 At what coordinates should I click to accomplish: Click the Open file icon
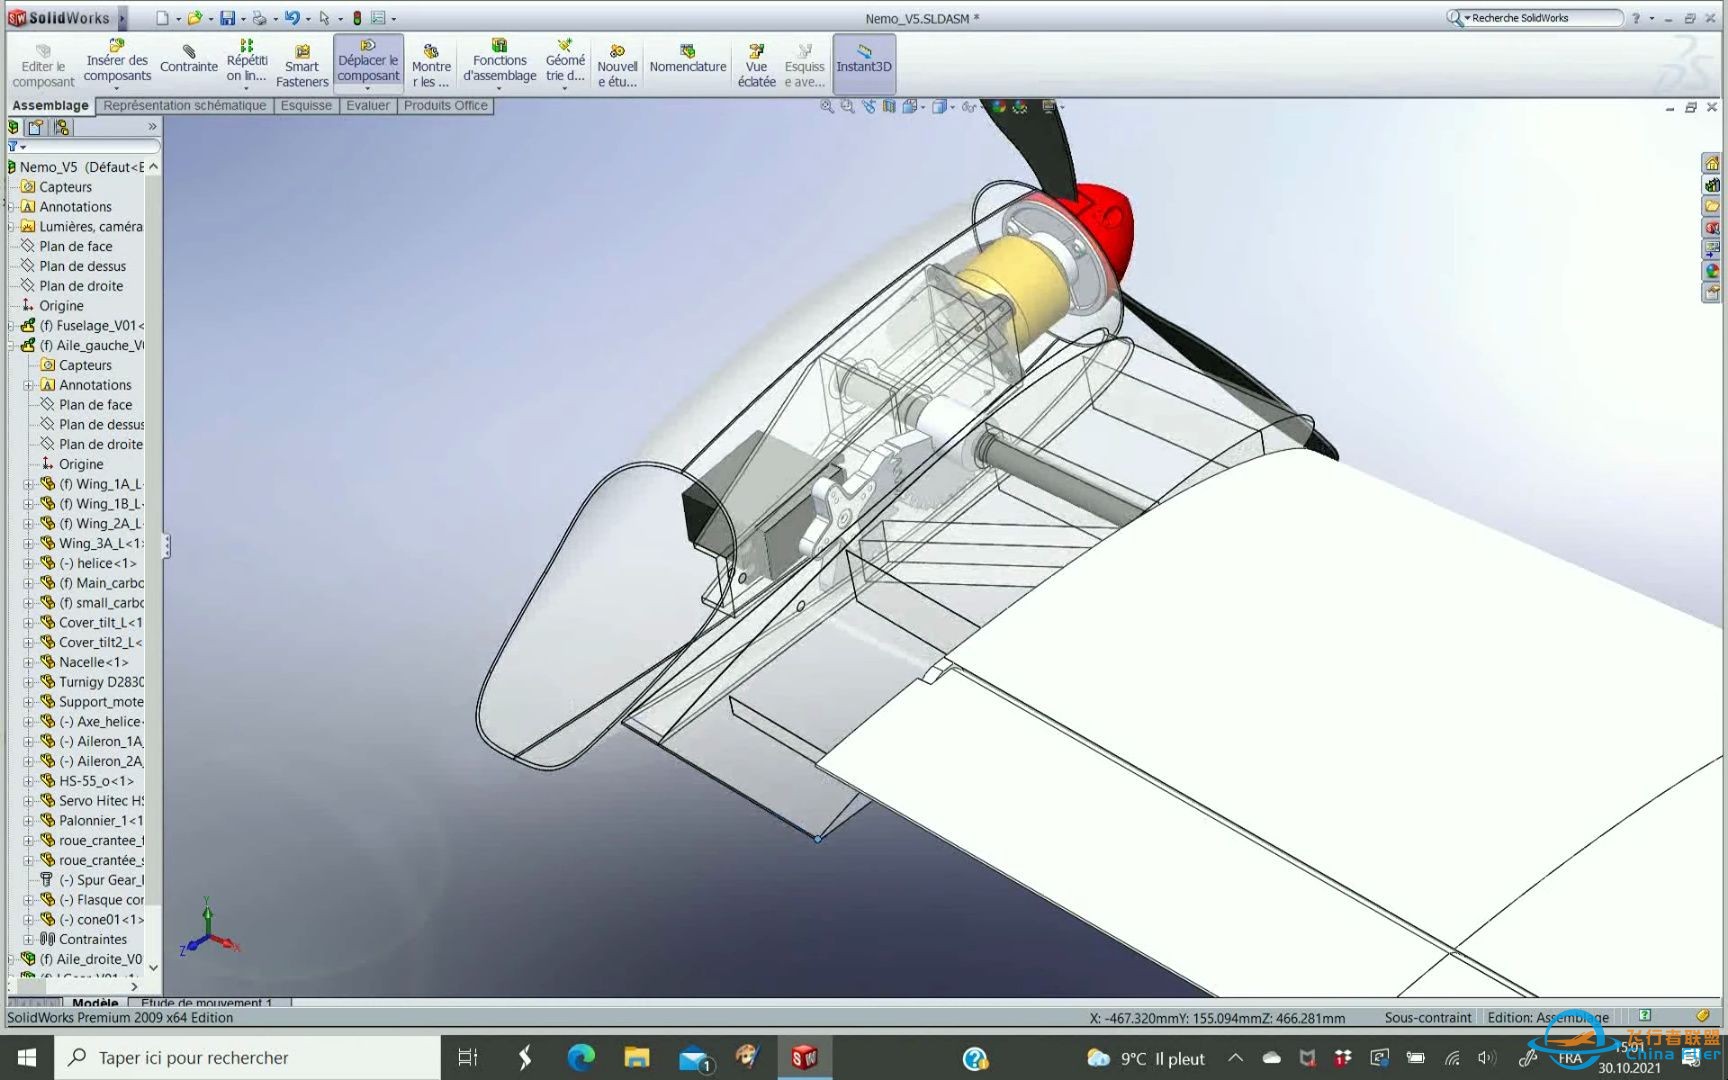pos(195,18)
